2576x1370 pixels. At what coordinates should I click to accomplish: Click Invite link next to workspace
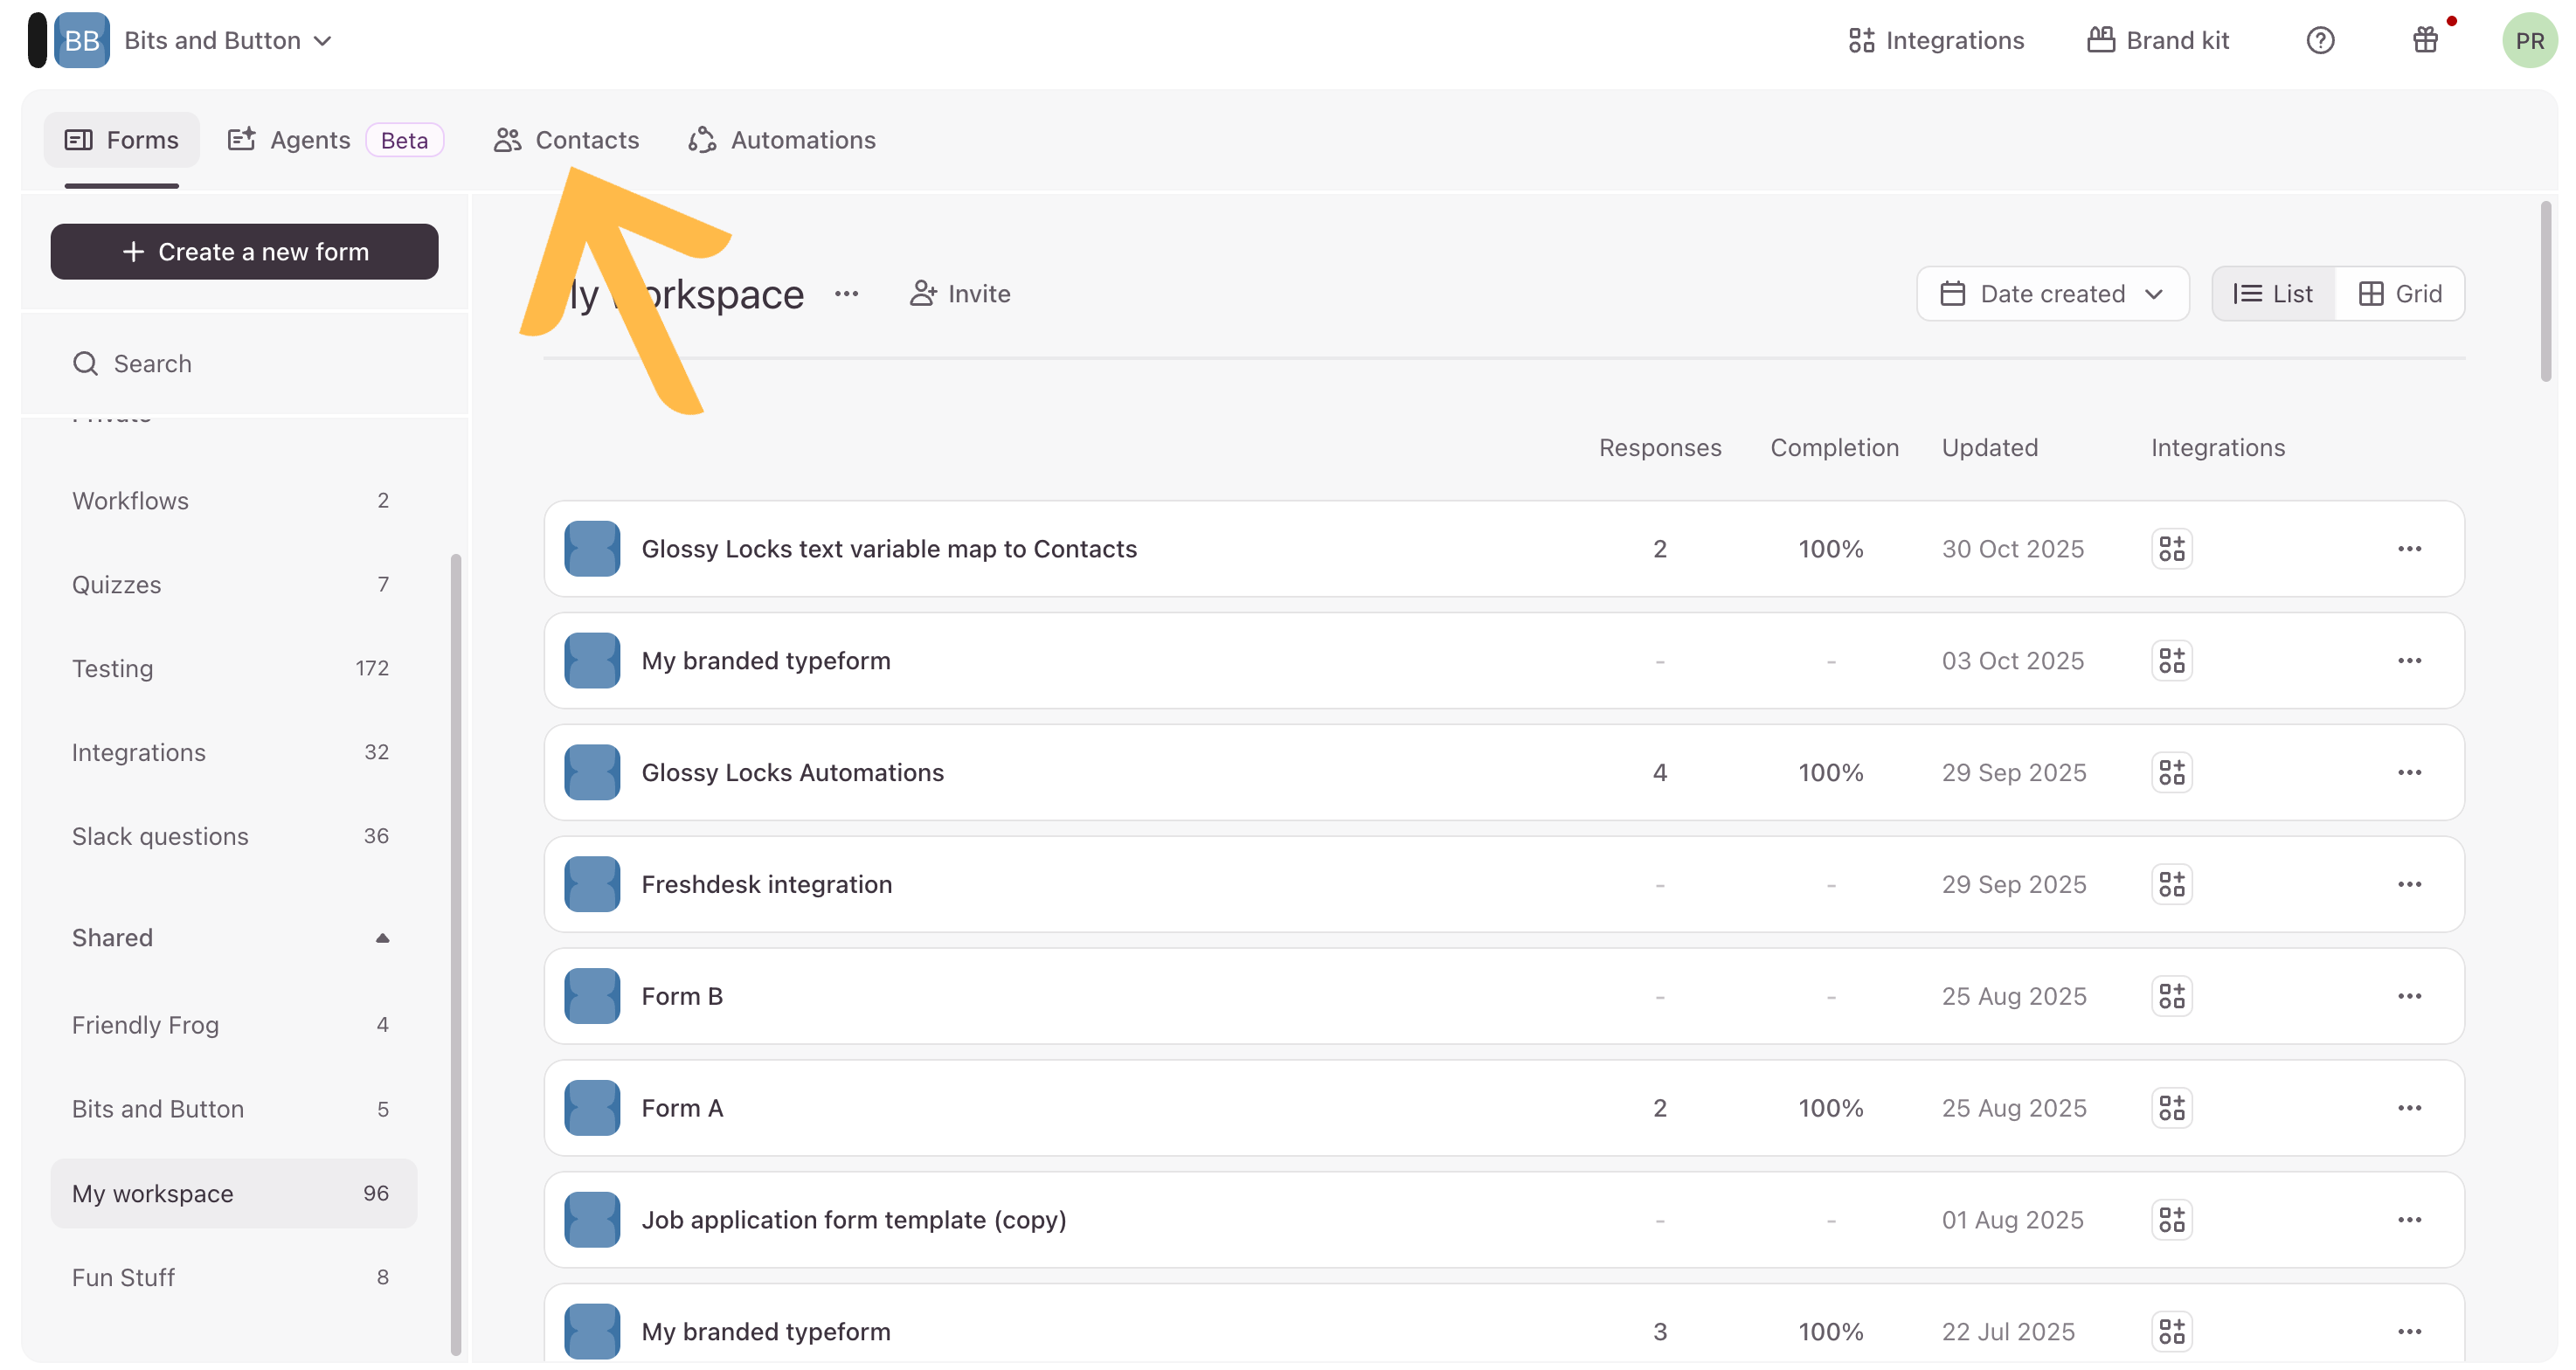coord(960,294)
